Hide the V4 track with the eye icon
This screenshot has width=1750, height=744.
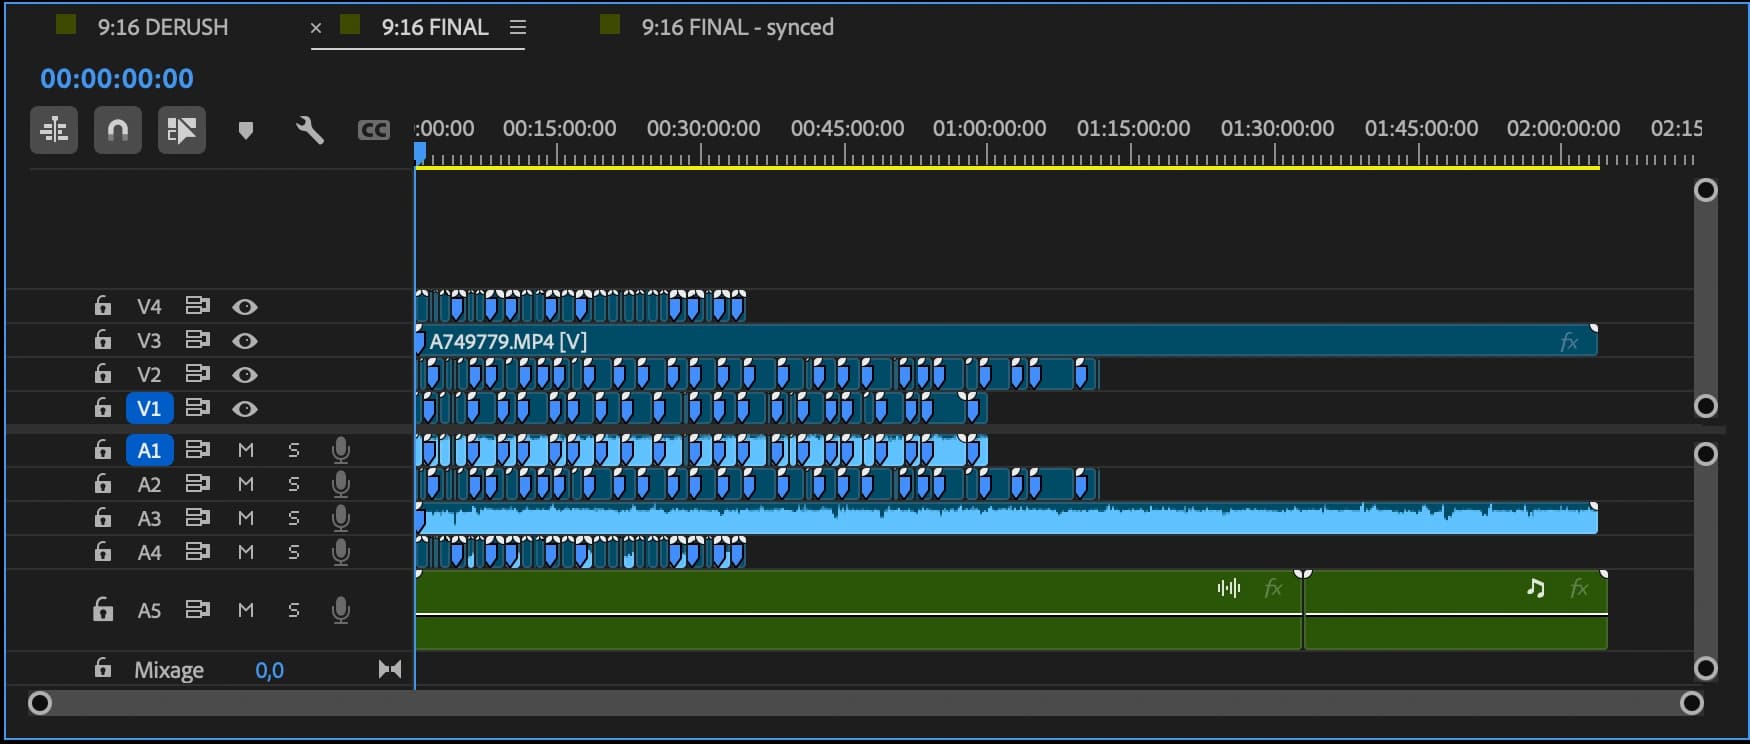tap(245, 307)
